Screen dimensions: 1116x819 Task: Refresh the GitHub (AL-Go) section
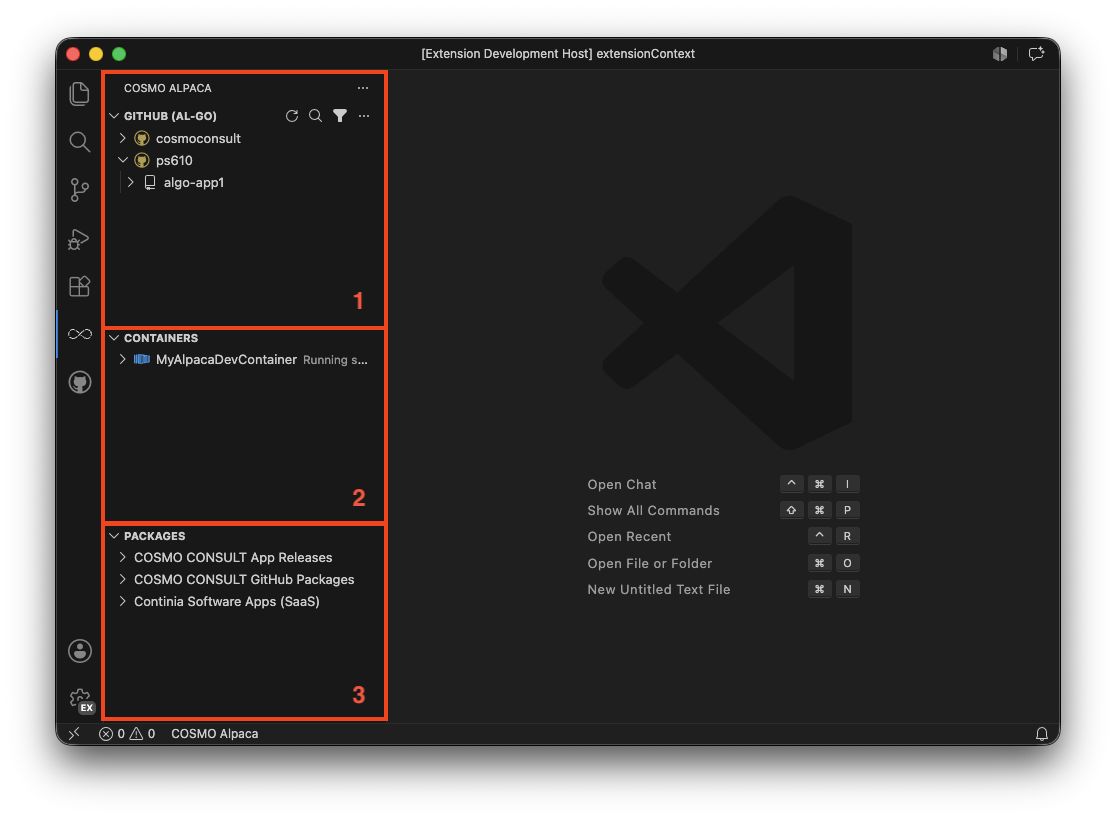click(292, 115)
